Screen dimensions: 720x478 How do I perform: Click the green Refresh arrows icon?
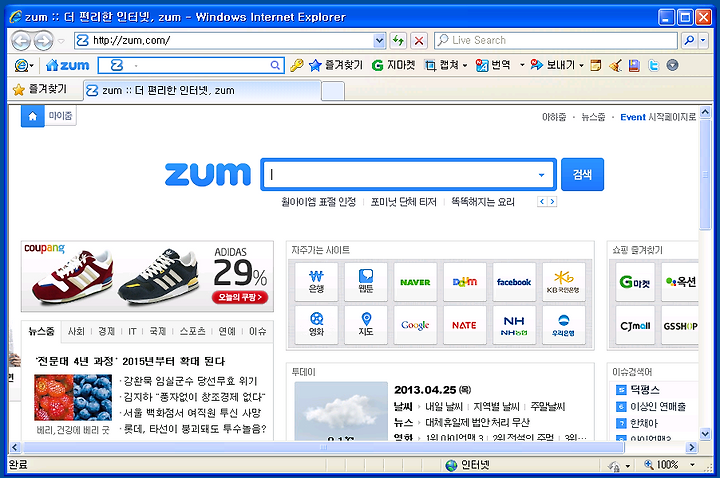pyautogui.click(x=398, y=40)
